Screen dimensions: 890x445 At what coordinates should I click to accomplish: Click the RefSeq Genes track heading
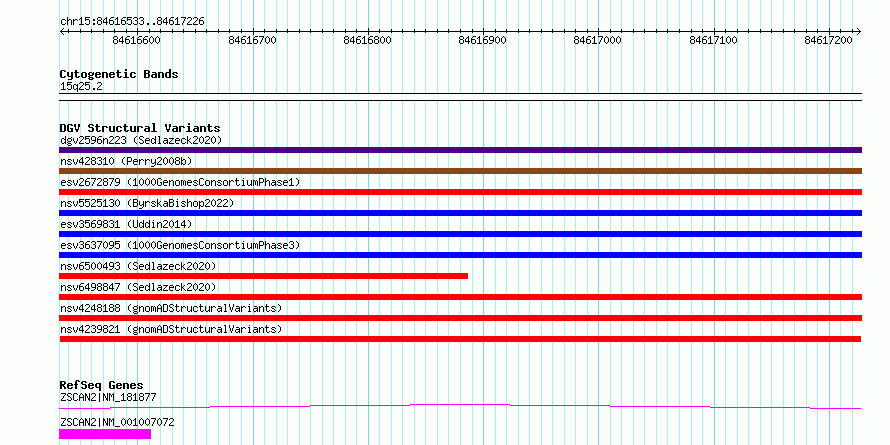tap(101, 385)
